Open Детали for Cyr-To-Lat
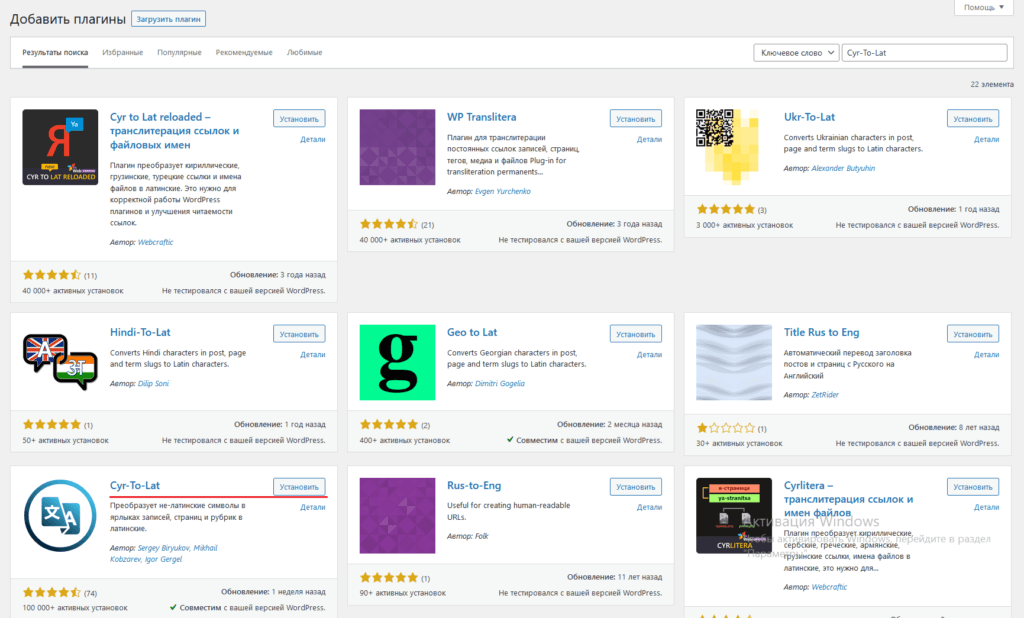1024x618 pixels. click(313, 507)
